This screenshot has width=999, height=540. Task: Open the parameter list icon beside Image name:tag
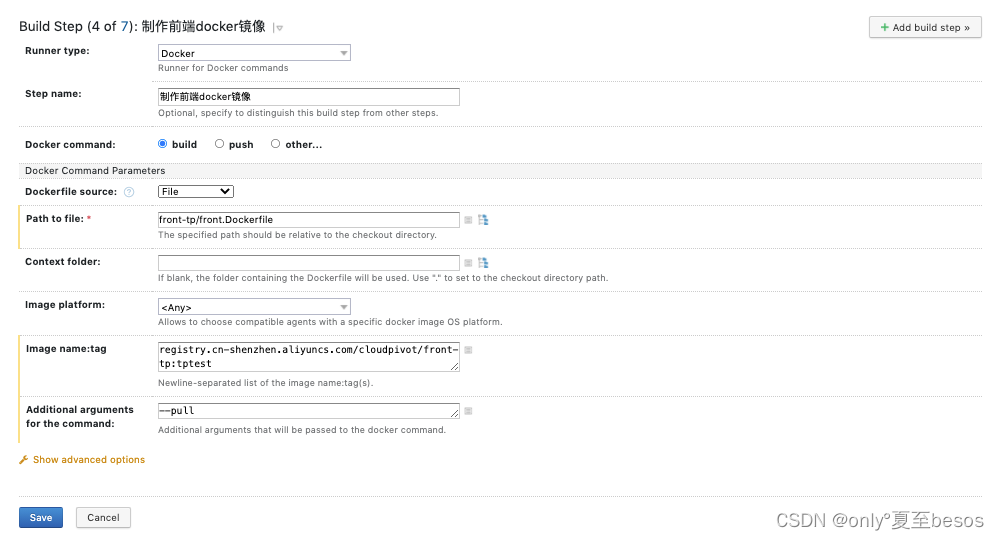tap(468, 350)
